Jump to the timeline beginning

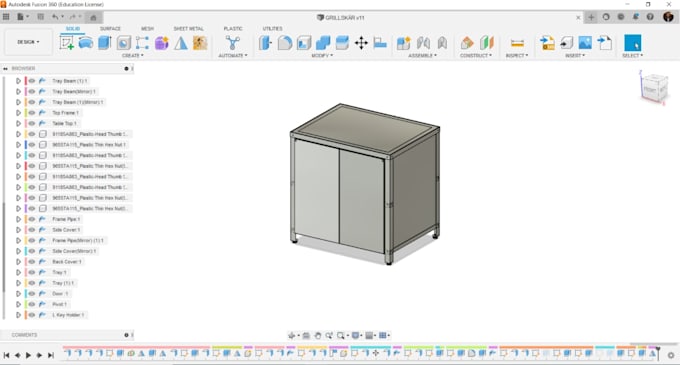[6, 355]
